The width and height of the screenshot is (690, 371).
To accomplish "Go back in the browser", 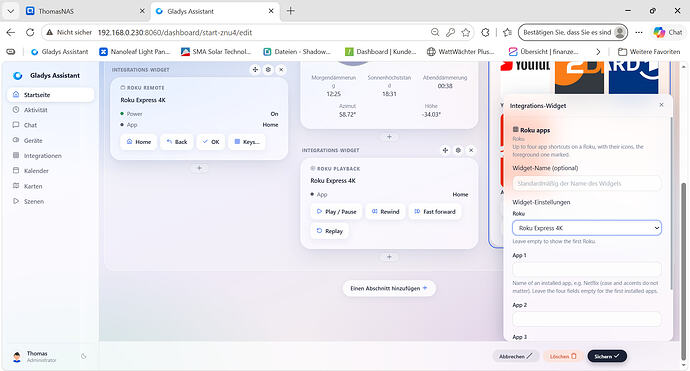I will (11, 32).
